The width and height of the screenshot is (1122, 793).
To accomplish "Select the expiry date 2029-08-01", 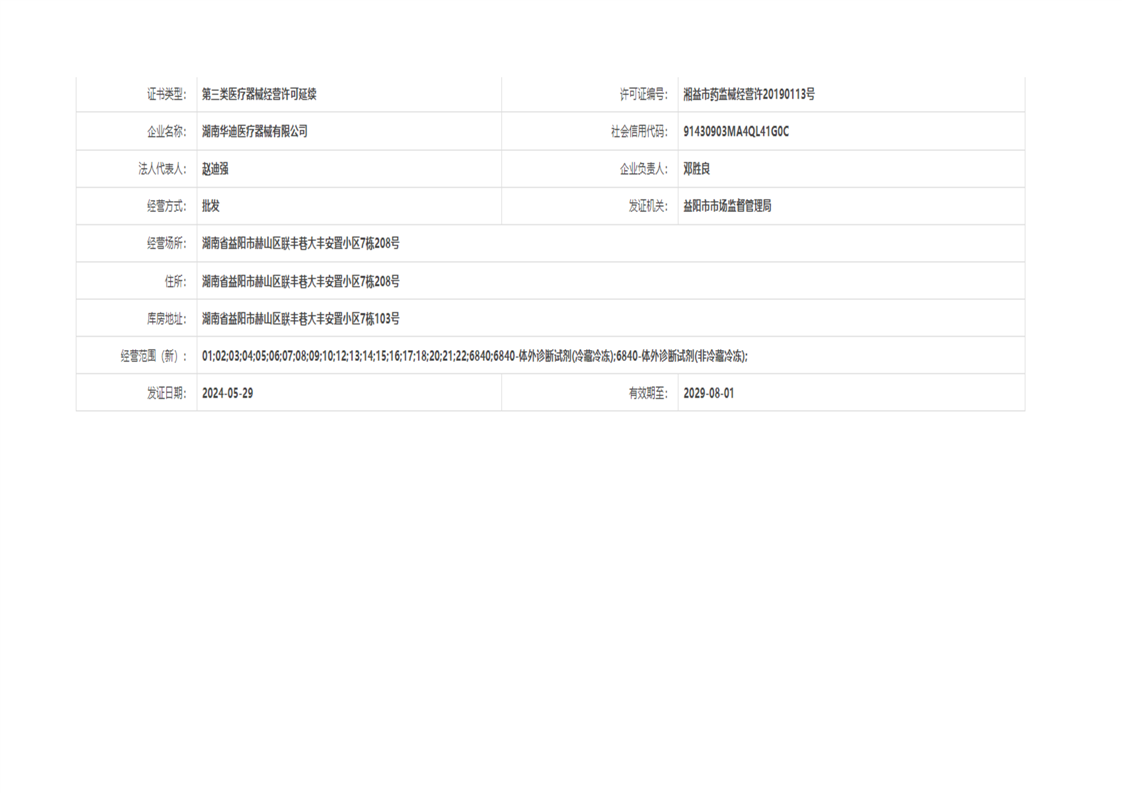I will click(x=708, y=393).
